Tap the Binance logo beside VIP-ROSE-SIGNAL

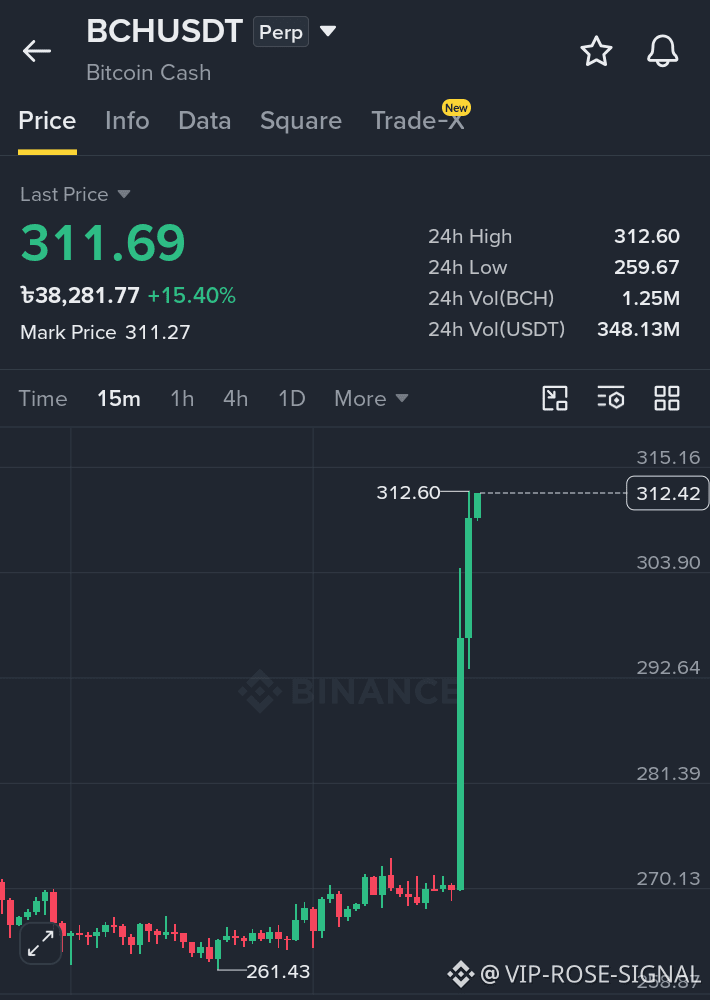[x=461, y=974]
